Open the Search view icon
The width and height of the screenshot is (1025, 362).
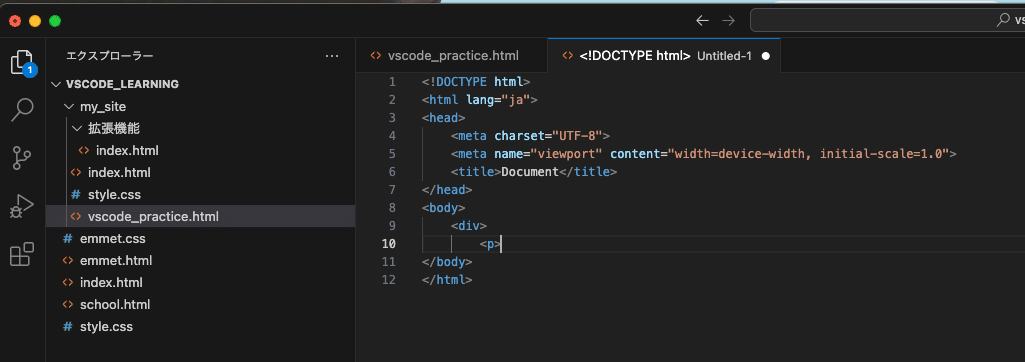pos(22,110)
